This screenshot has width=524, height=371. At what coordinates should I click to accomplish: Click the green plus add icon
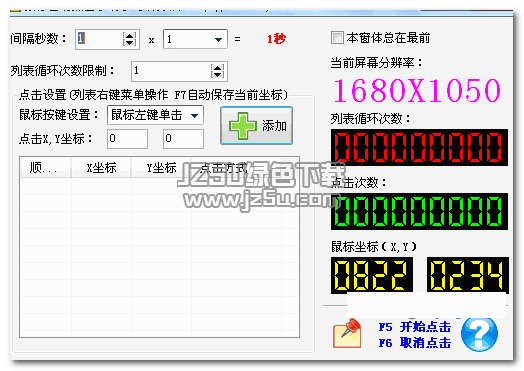(243, 126)
